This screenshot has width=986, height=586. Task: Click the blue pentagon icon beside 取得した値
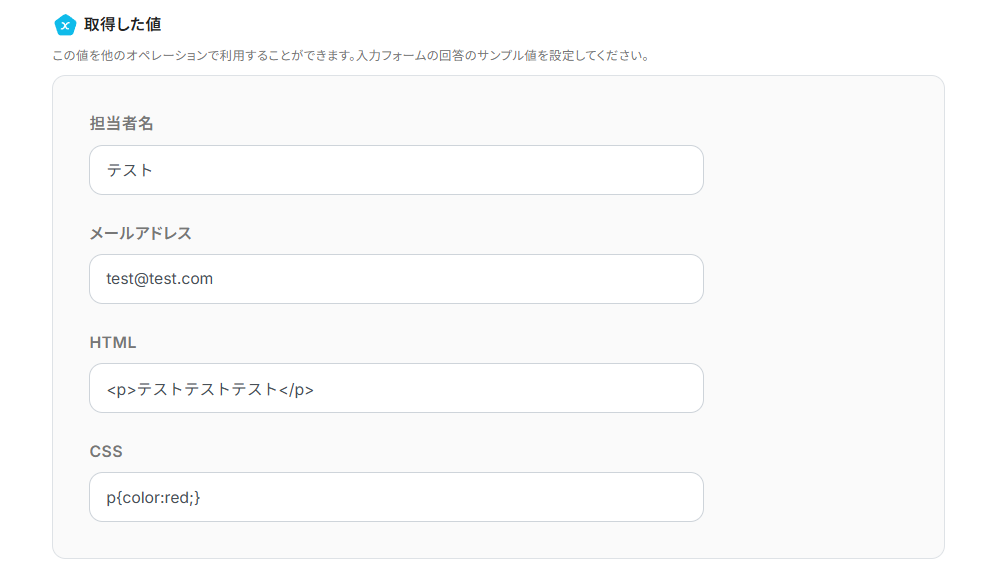[65, 25]
